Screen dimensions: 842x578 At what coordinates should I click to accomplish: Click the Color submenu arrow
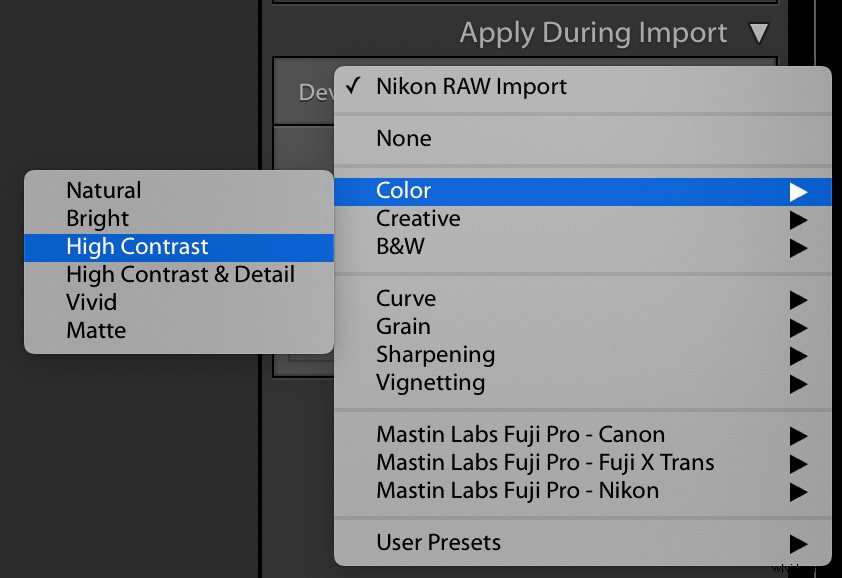coord(796,190)
